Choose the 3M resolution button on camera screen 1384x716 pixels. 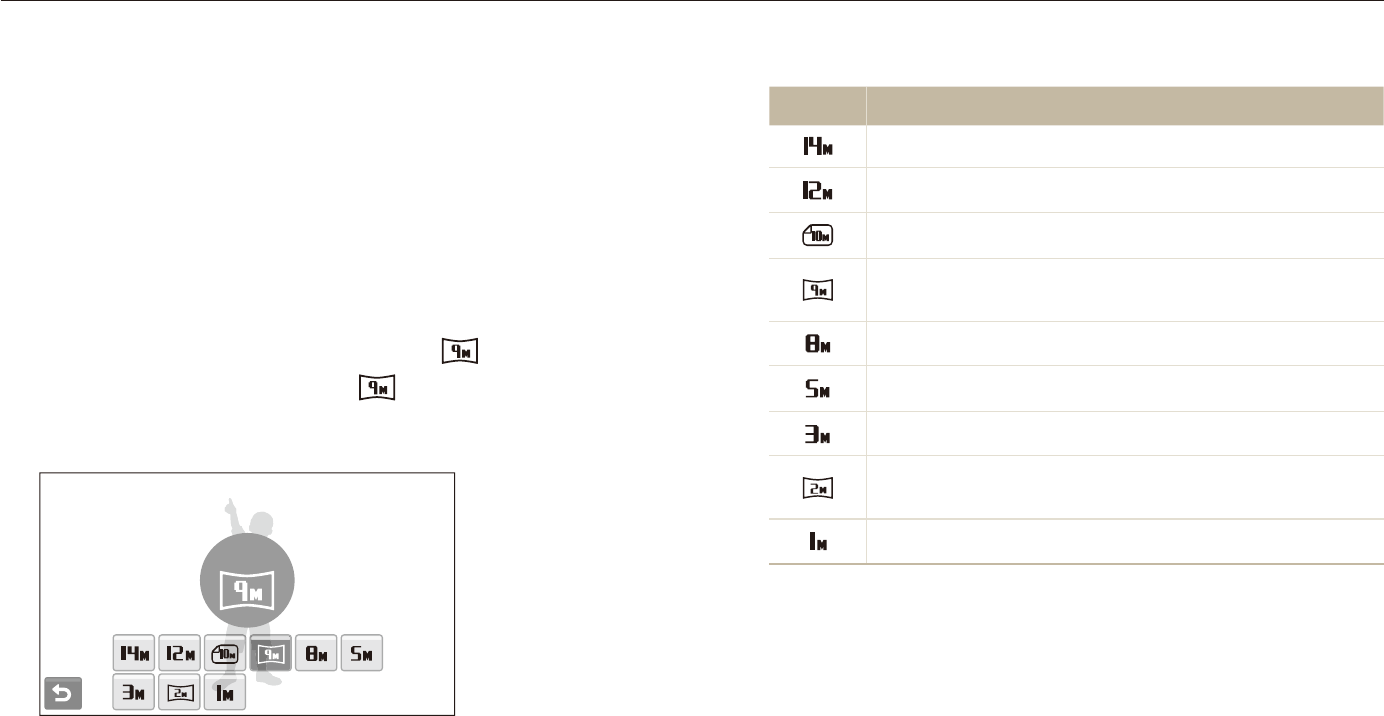pos(133,692)
